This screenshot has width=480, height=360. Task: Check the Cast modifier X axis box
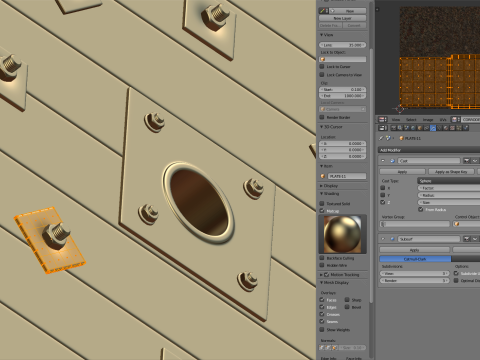click(383, 188)
